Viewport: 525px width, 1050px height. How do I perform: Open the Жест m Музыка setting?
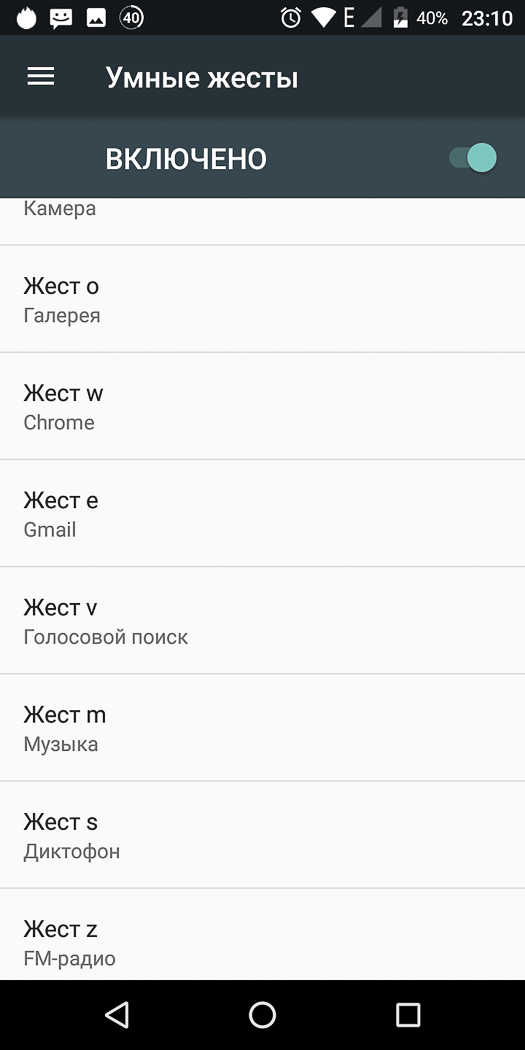coord(262,727)
